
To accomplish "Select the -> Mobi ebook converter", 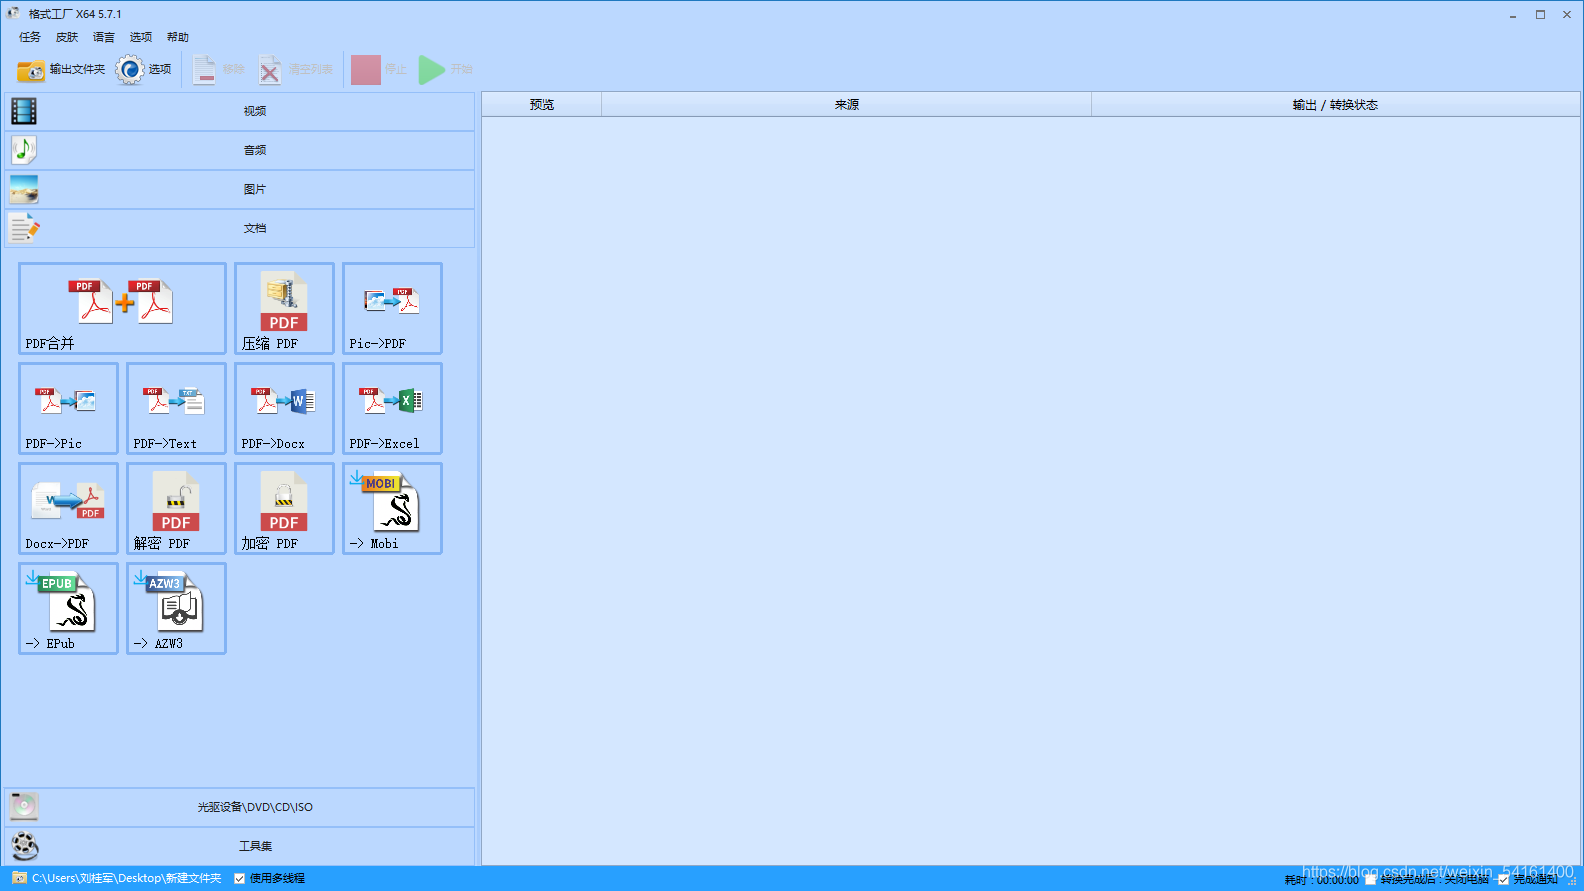I will click(x=392, y=508).
